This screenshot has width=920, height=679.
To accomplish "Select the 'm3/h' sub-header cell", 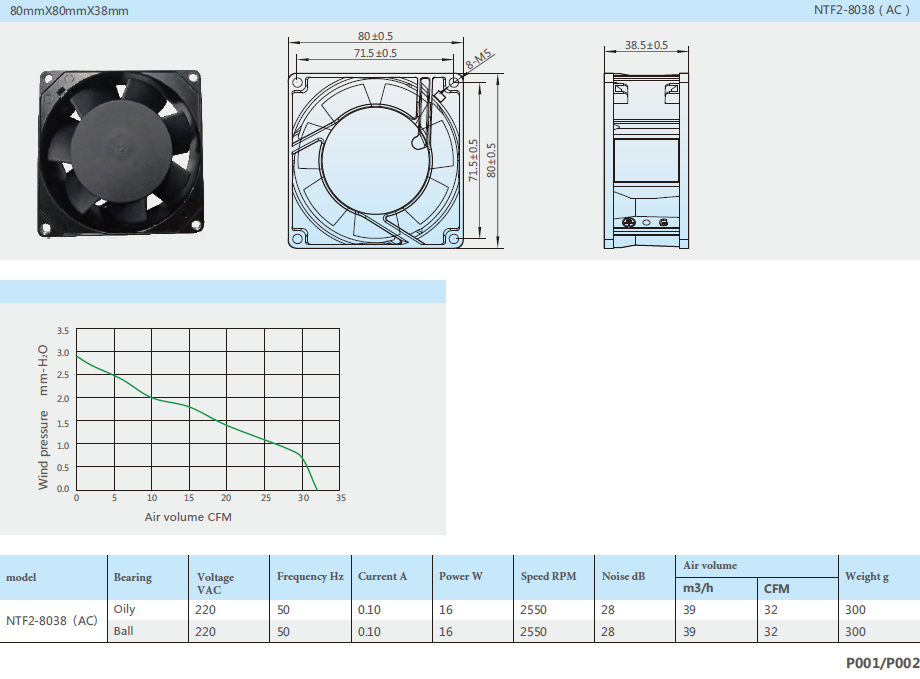I will pos(698,588).
